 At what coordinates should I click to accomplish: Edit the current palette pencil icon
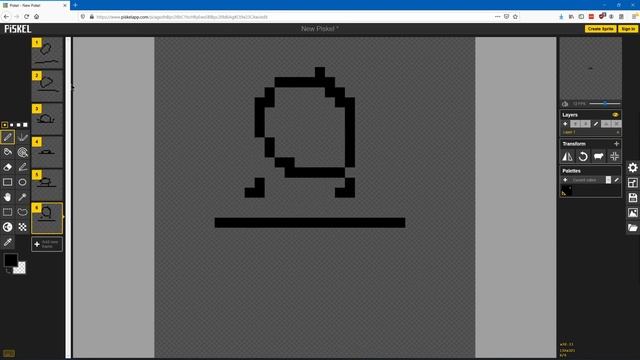click(617, 180)
